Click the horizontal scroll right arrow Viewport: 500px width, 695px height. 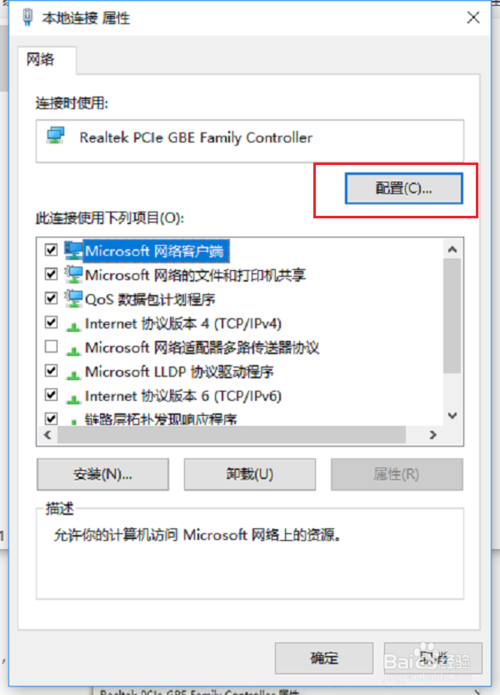point(433,435)
